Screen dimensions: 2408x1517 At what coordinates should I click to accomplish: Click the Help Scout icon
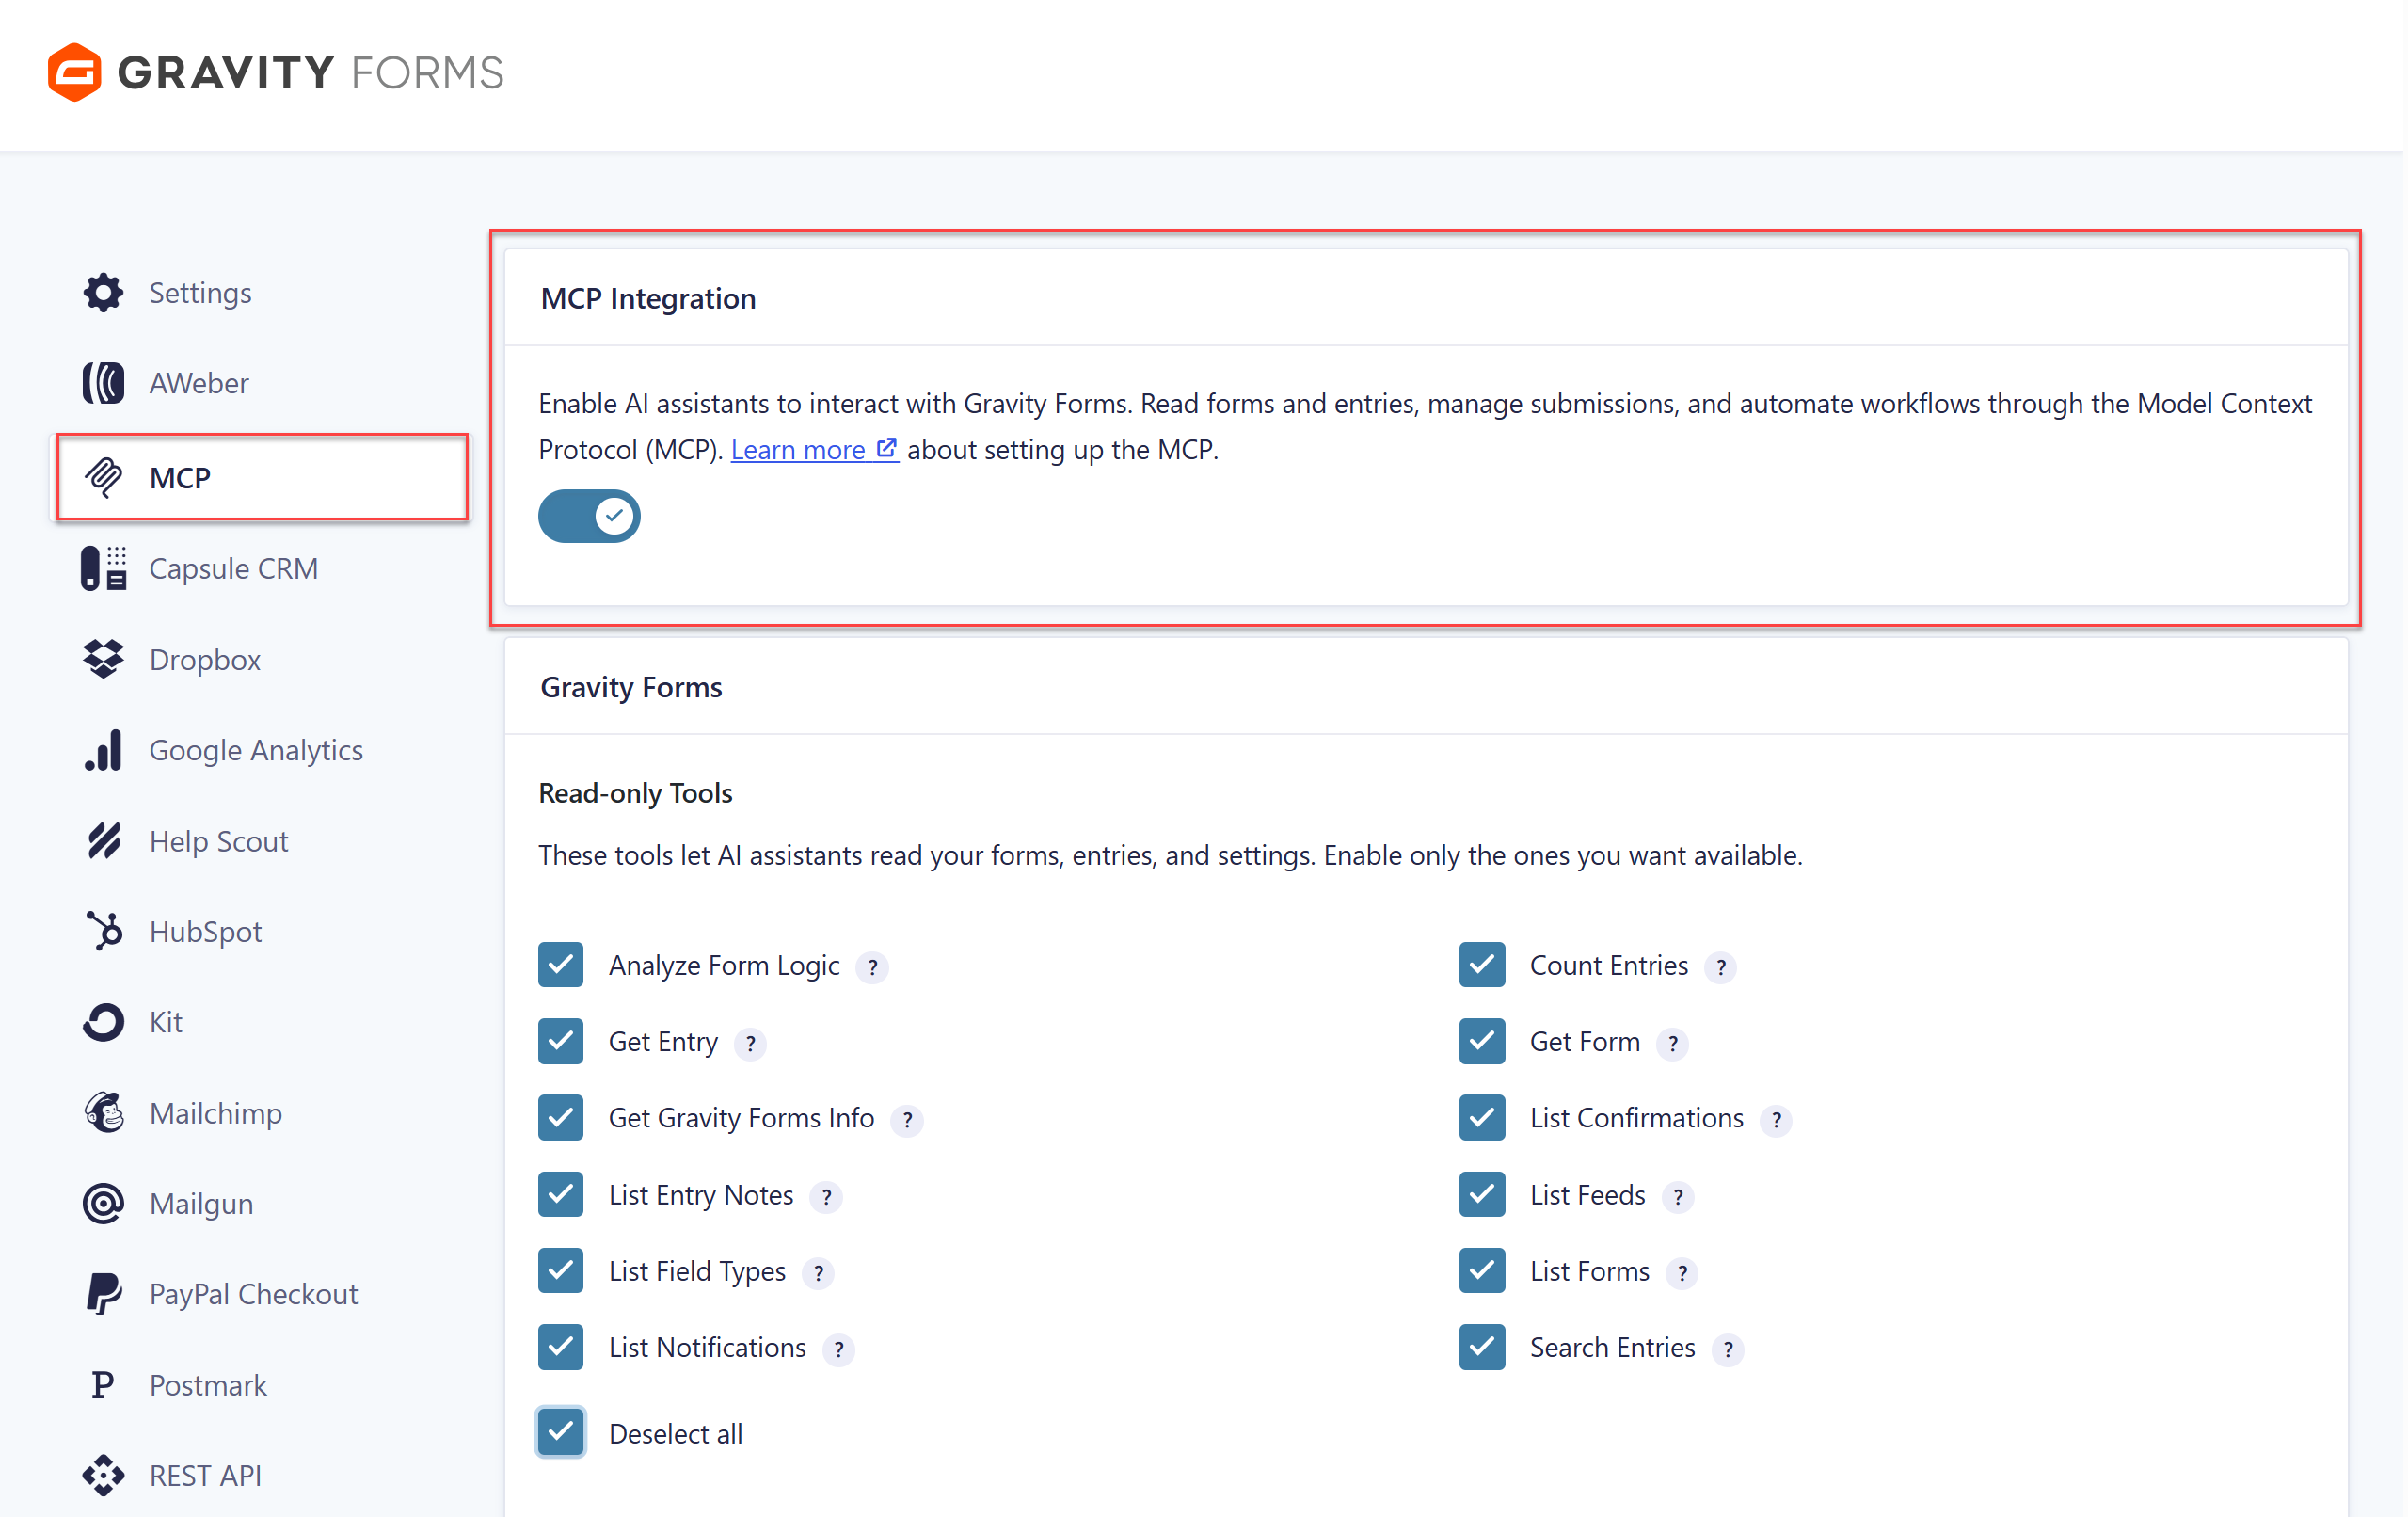click(103, 841)
